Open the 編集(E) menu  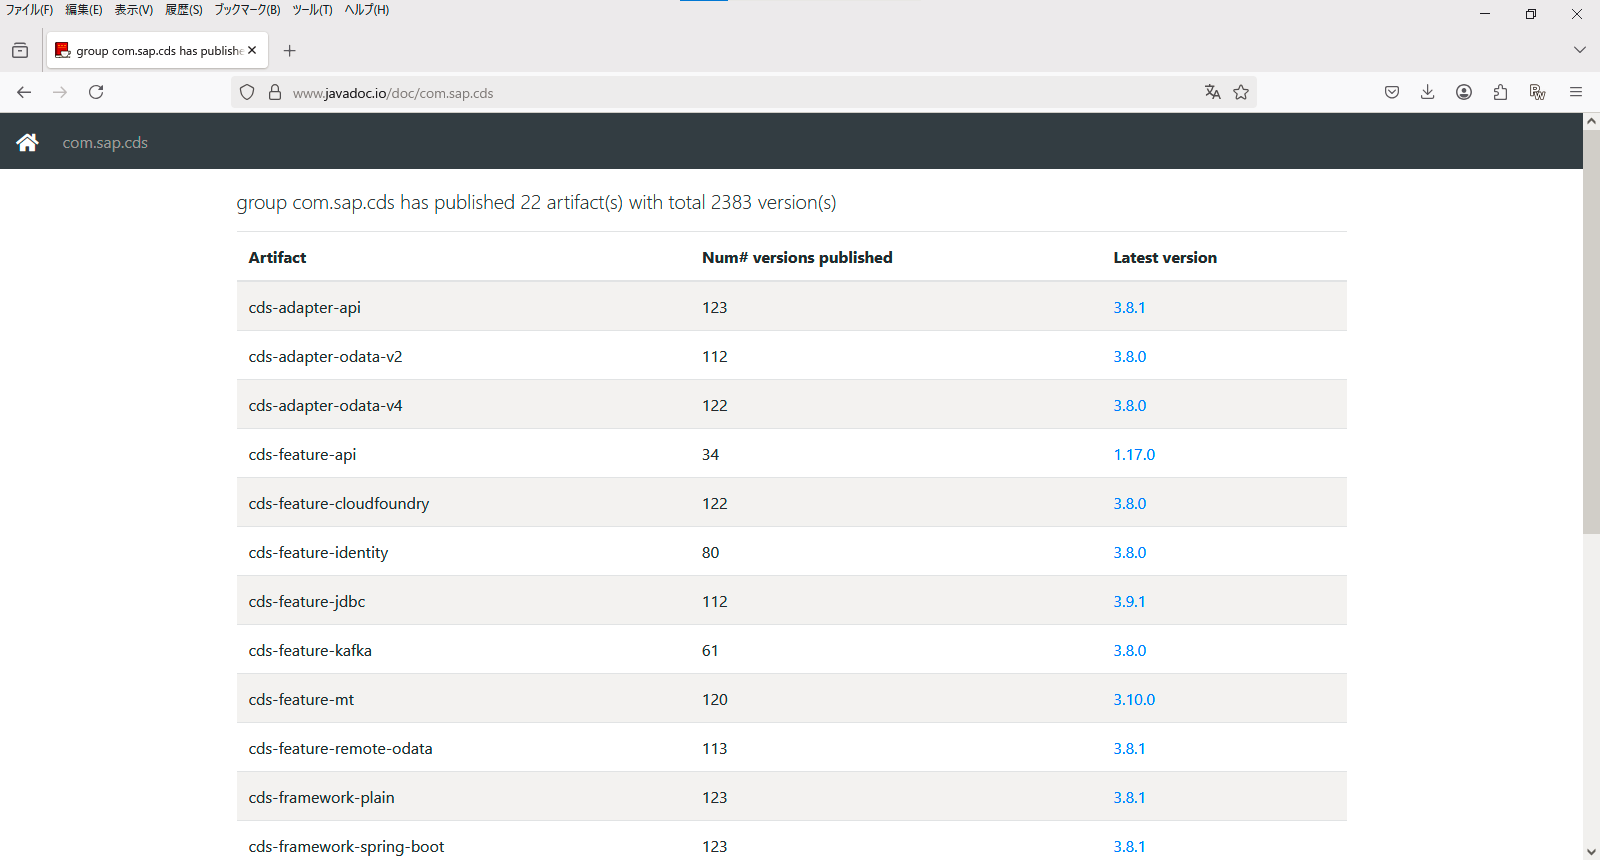84,10
